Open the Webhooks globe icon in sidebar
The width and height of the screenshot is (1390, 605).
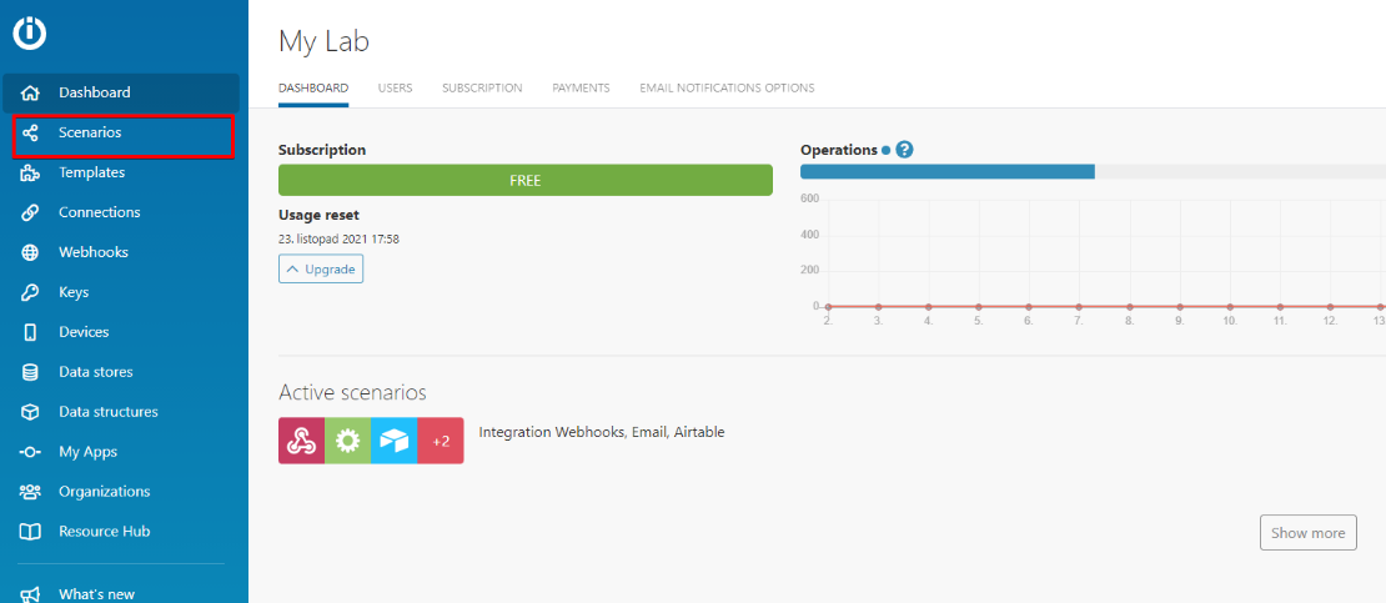[x=30, y=252]
